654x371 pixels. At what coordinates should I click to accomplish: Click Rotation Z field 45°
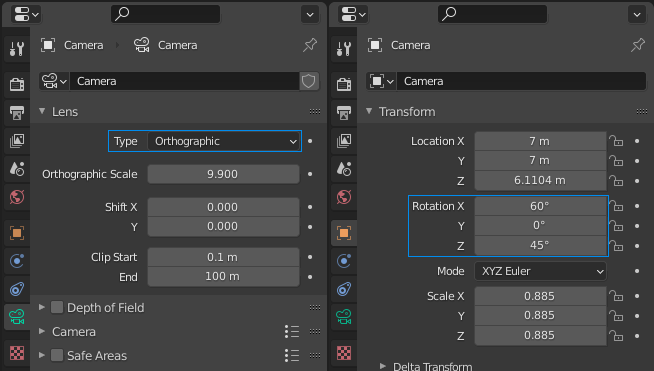point(541,245)
